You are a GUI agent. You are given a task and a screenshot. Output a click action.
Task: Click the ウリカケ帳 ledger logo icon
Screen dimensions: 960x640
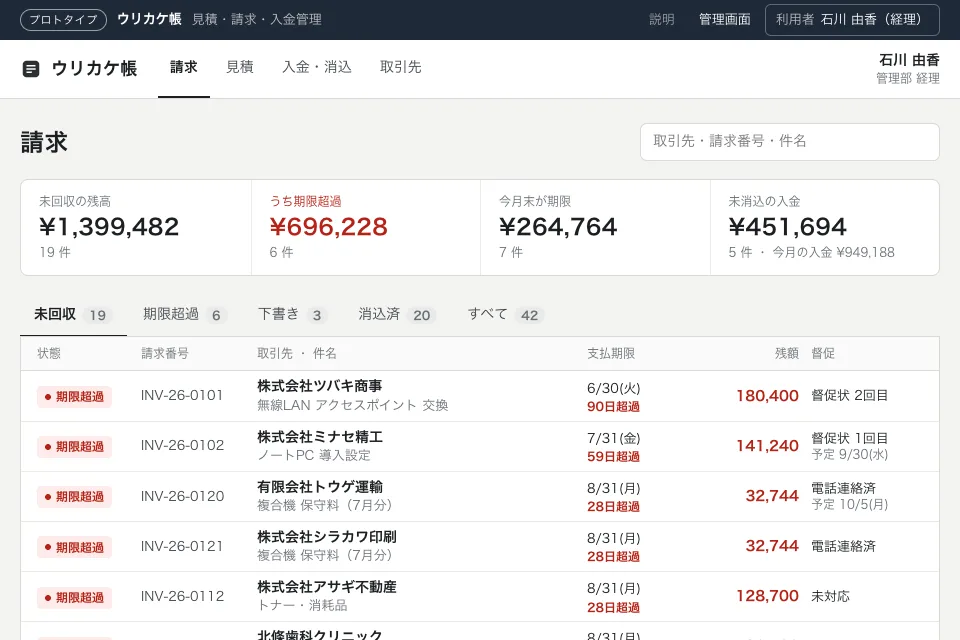point(31,69)
